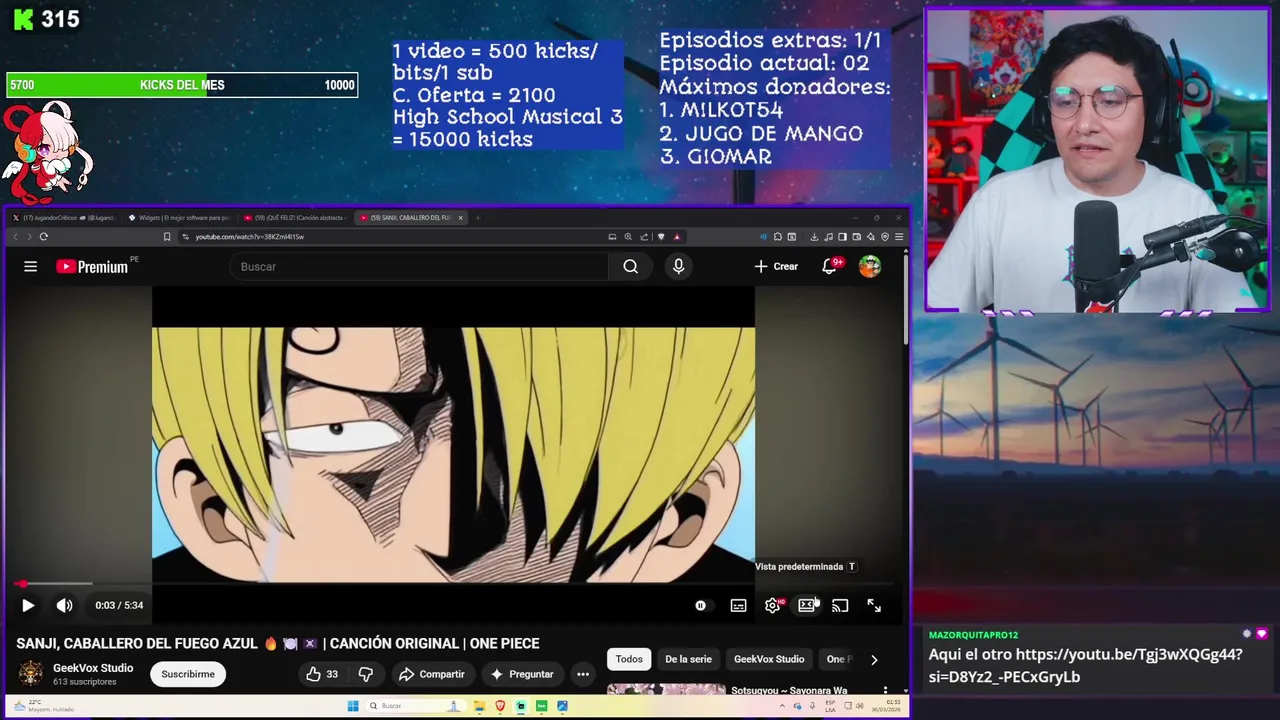Switch to the JugandorCriticon X tab
Viewport: 1280px width, 720px height.
click(65, 217)
